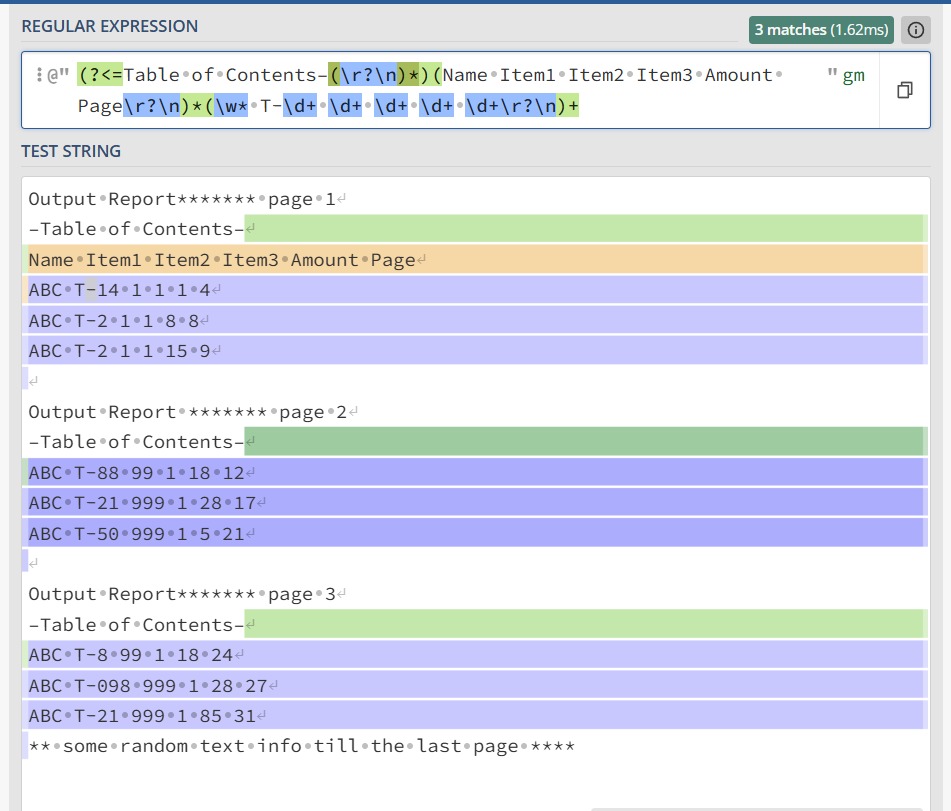Click '-Table of Contents-' under the page 1 line
Image resolution: width=951 pixels, height=811 pixels.
click(136, 229)
